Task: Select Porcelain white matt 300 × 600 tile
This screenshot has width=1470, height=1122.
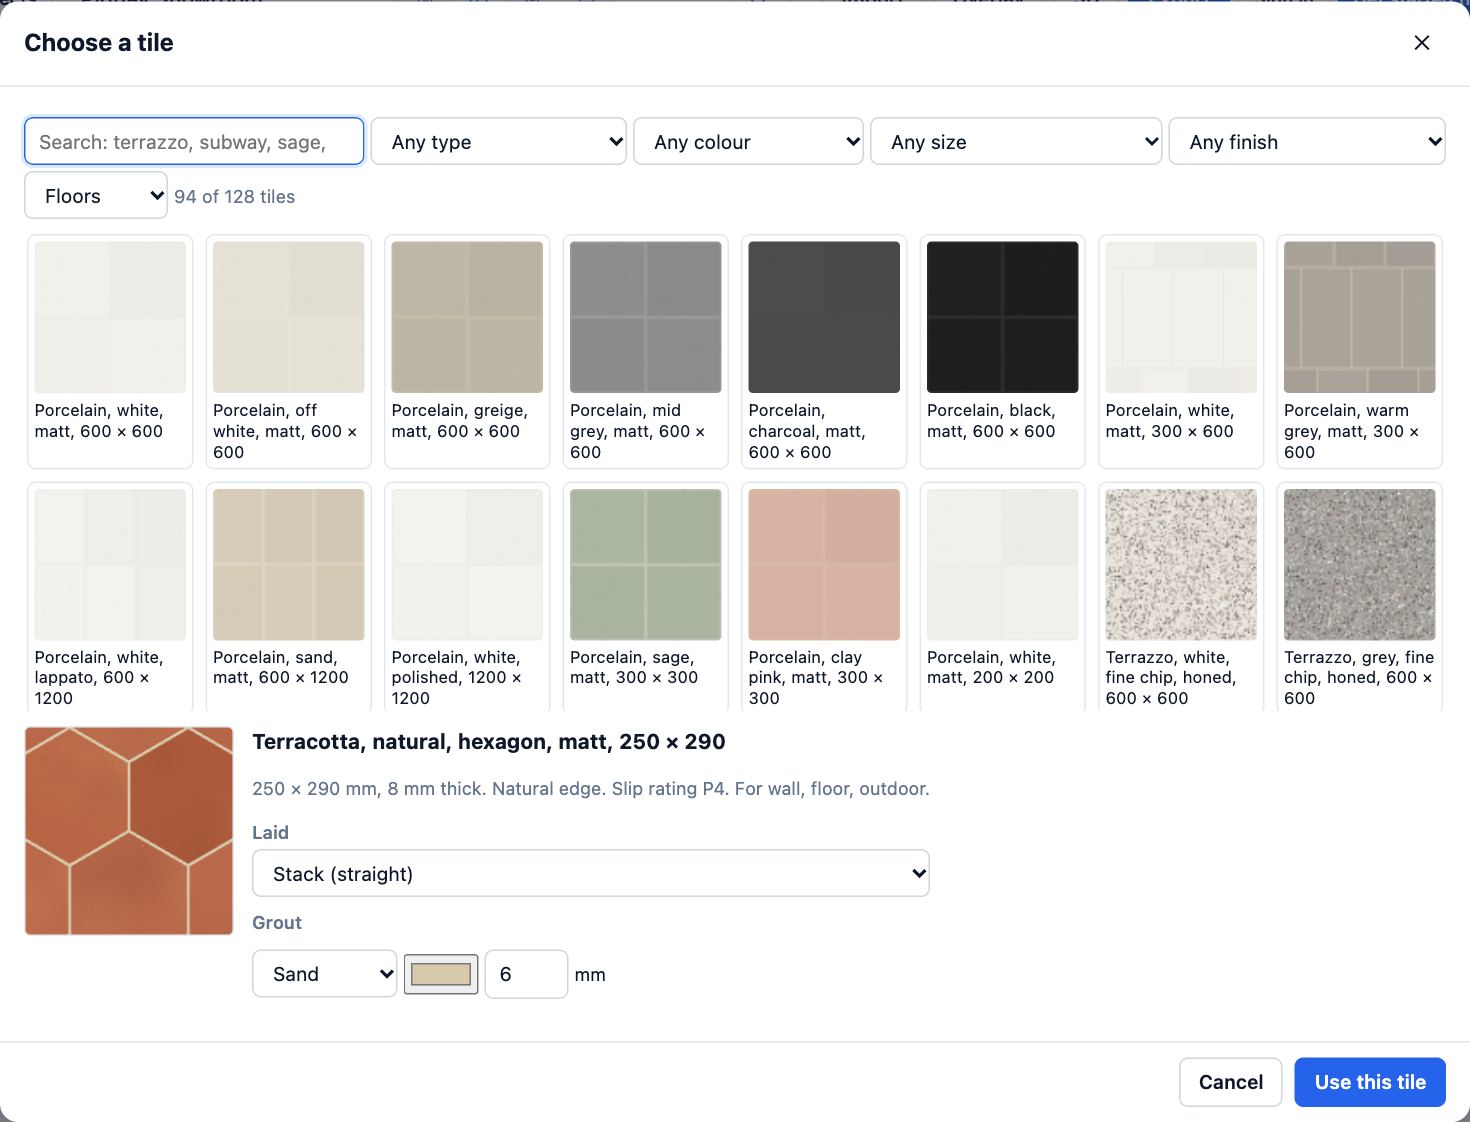Action: coord(1181,351)
